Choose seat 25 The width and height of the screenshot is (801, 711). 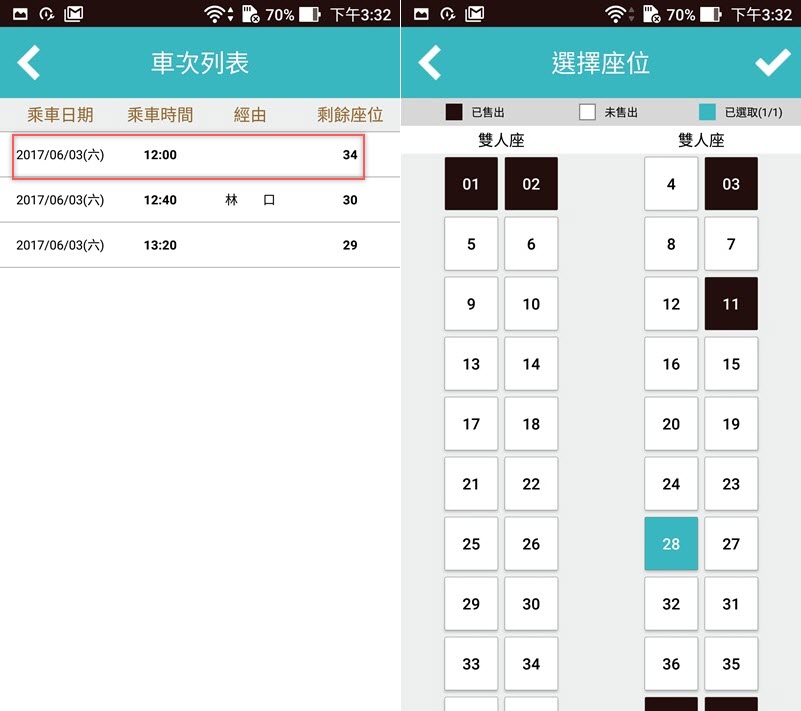pos(471,544)
